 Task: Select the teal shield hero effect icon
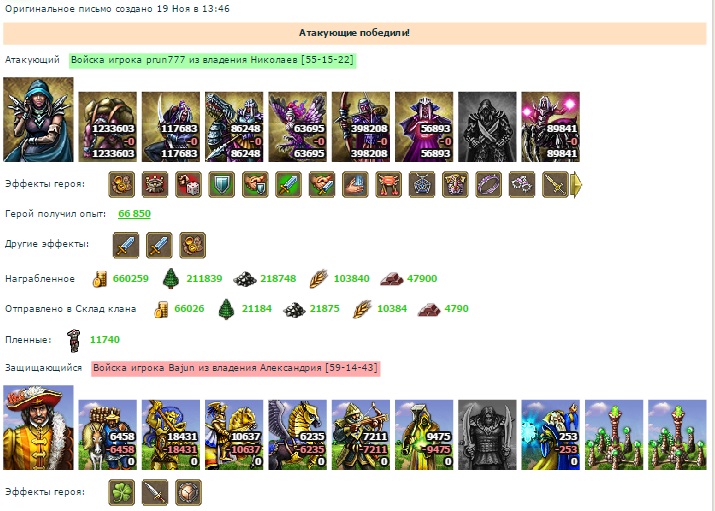(x=222, y=185)
